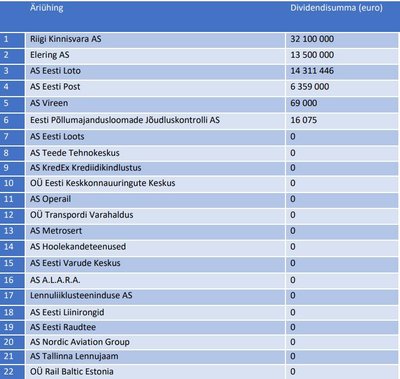Click the value 69 000 for AS Vireen
The width and height of the screenshot is (400, 379).
(304, 103)
